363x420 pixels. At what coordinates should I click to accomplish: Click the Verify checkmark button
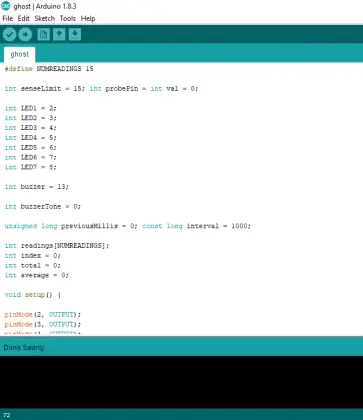(9, 34)
